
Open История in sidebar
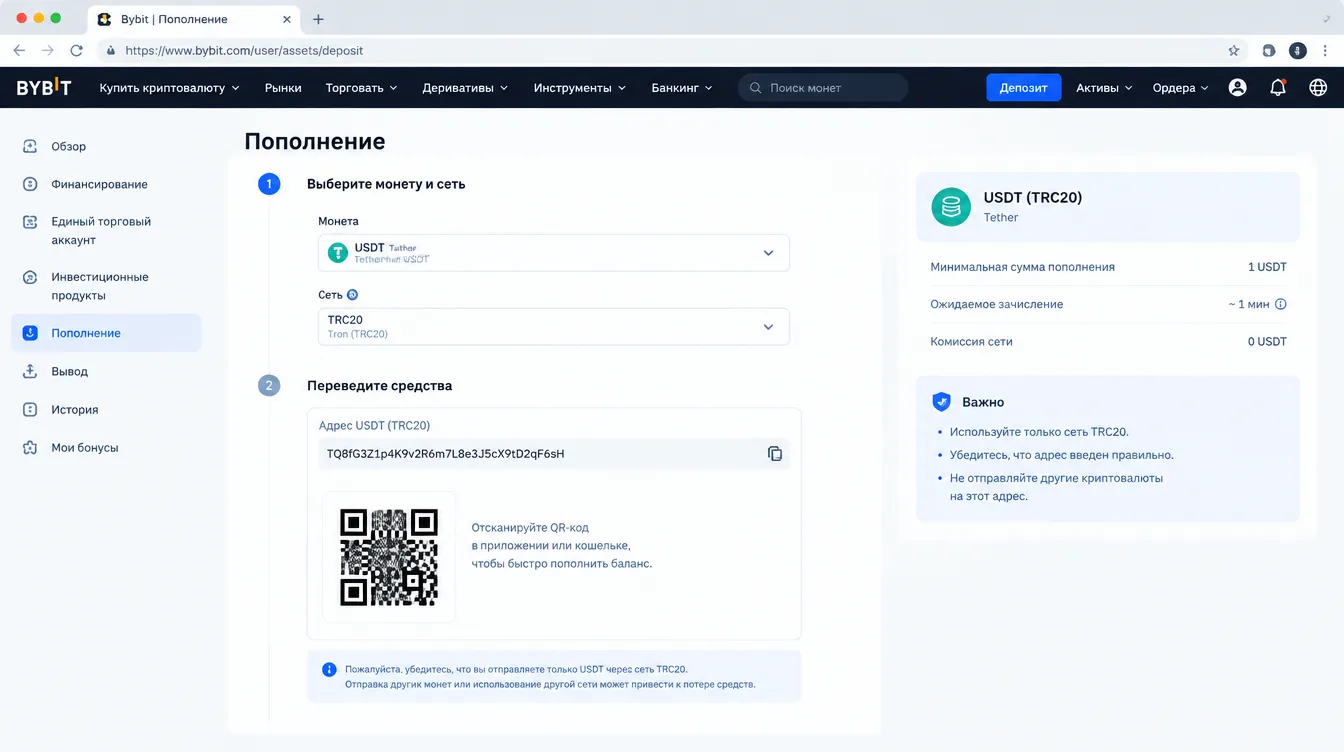click(75, 409)
